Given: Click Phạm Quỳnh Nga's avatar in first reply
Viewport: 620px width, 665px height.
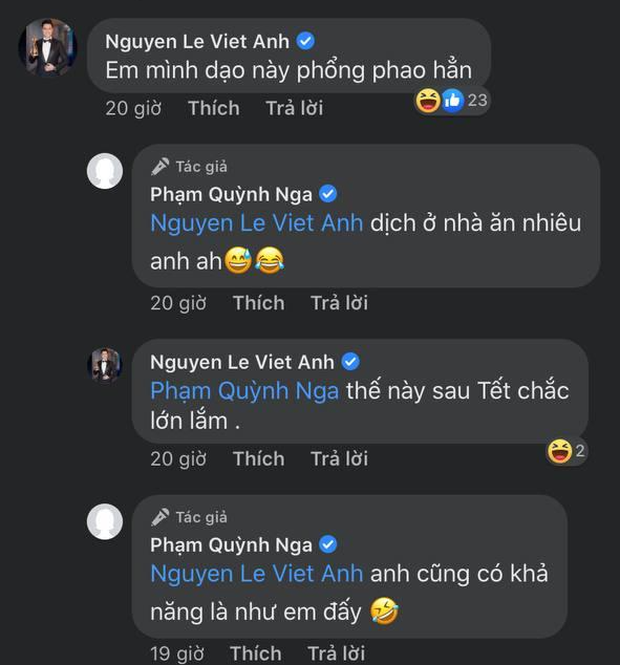Looking at the screenshot, I should click(105, 172).
